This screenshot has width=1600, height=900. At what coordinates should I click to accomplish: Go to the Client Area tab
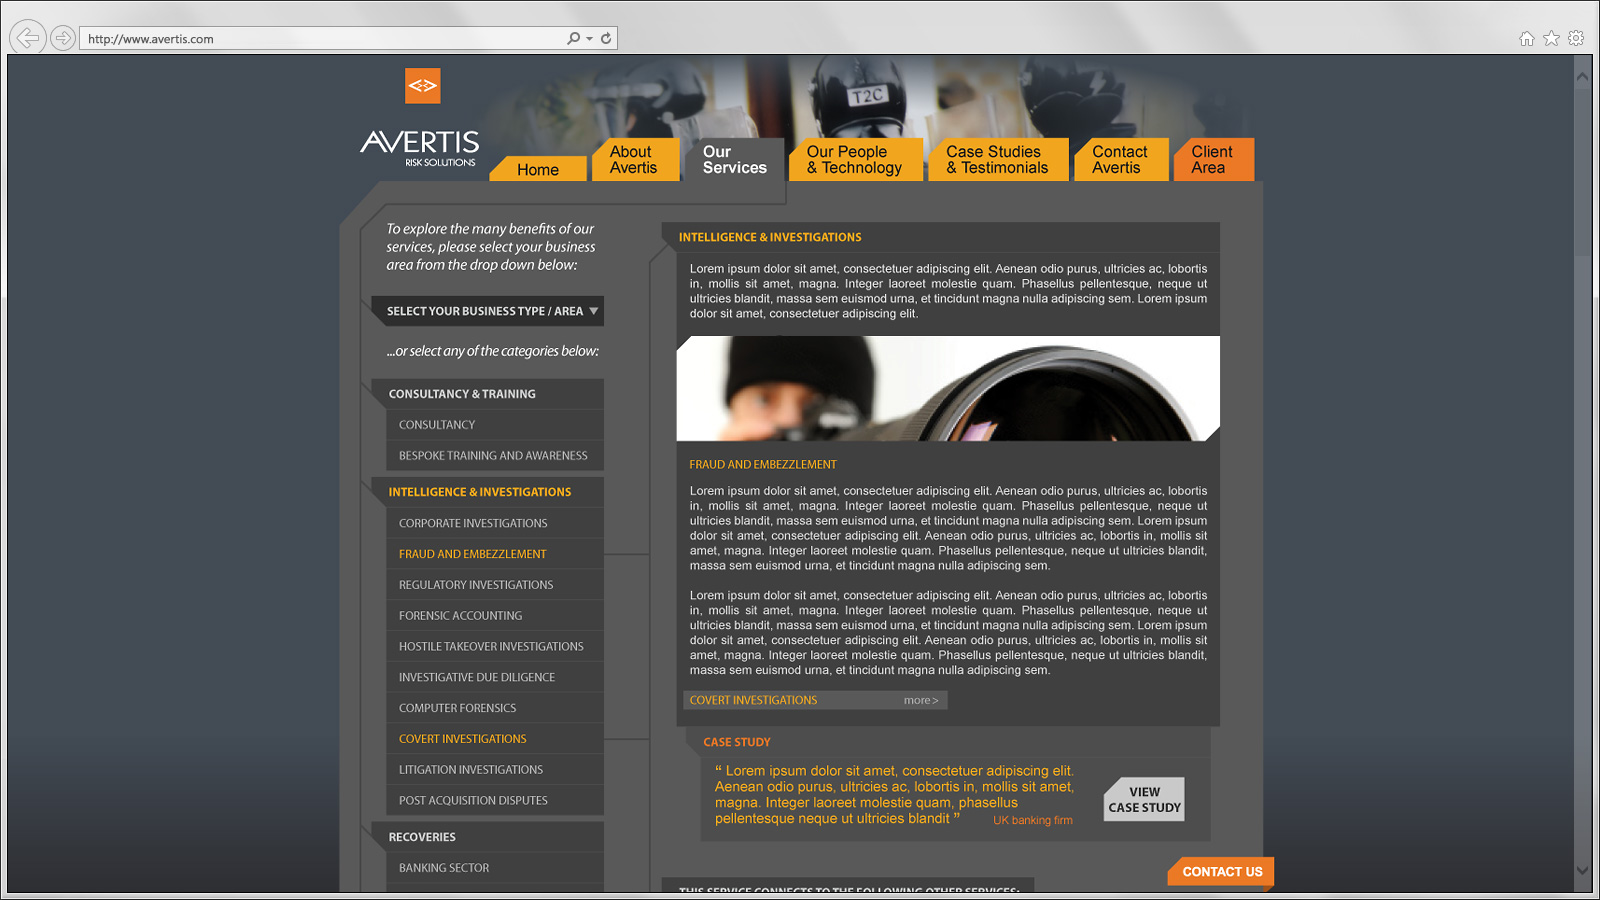(x=1211, y=160)
